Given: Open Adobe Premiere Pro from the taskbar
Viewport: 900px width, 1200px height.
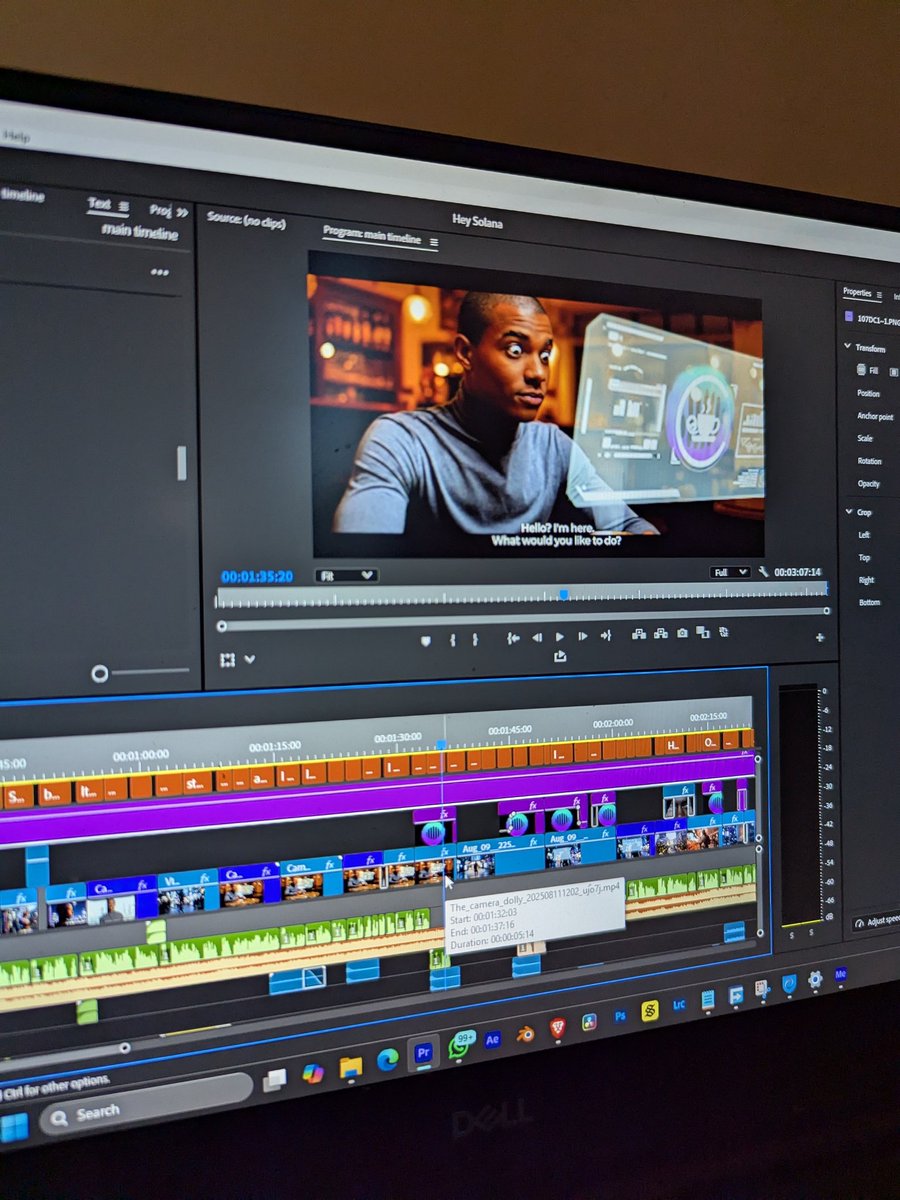Looking at the screenshot, I should click(423, 1052).
